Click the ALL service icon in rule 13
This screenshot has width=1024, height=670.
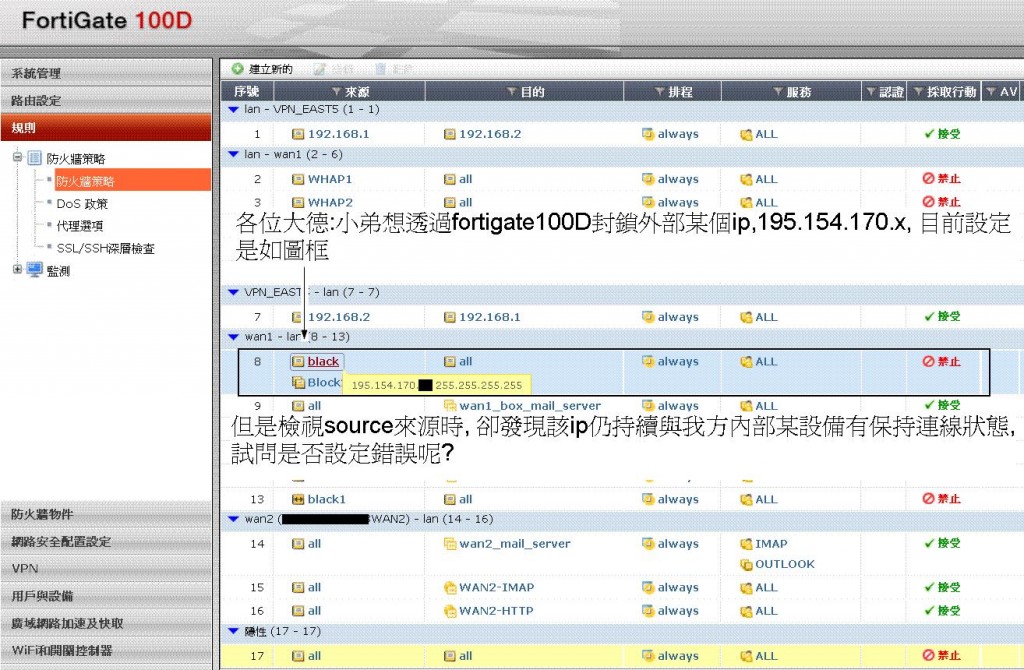click(746, 499)
